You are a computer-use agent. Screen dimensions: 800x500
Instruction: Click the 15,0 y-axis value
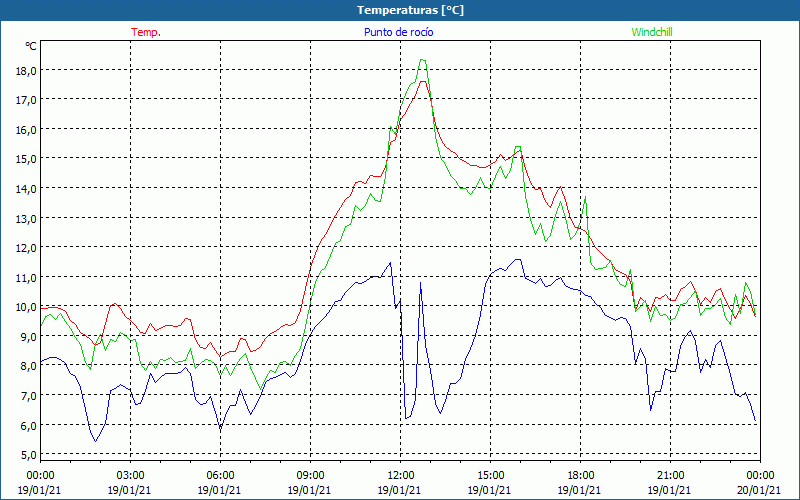click(x=26, y=159)
